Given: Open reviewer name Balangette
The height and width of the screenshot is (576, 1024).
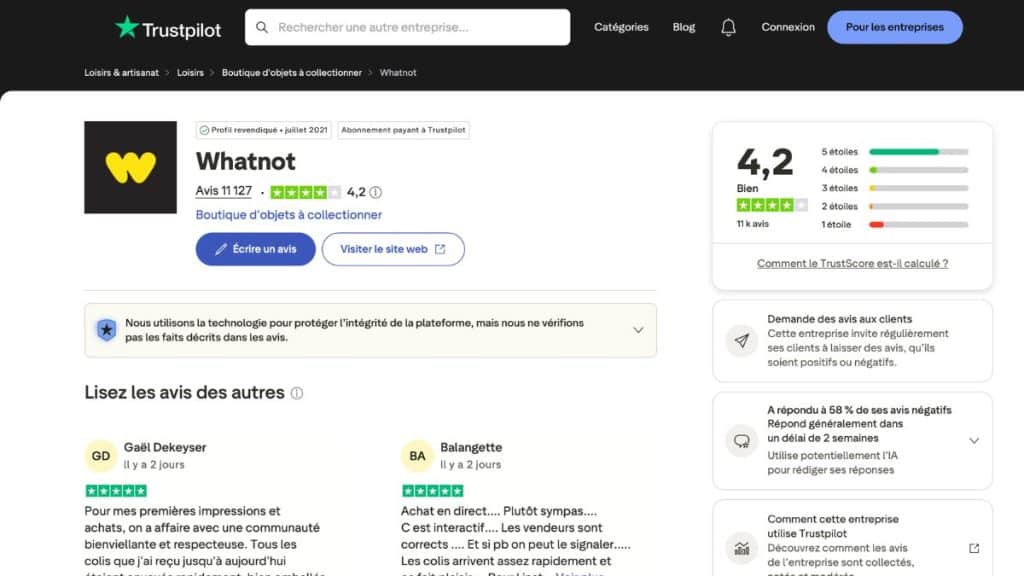Looking at the screenshot, I should tap(471, 447).
